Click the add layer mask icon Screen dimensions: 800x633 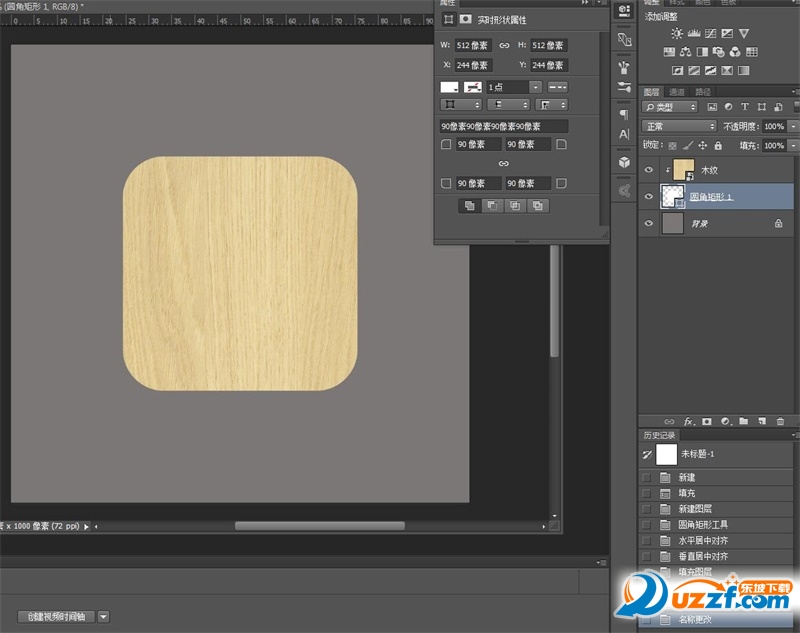[x=707, y=421]
